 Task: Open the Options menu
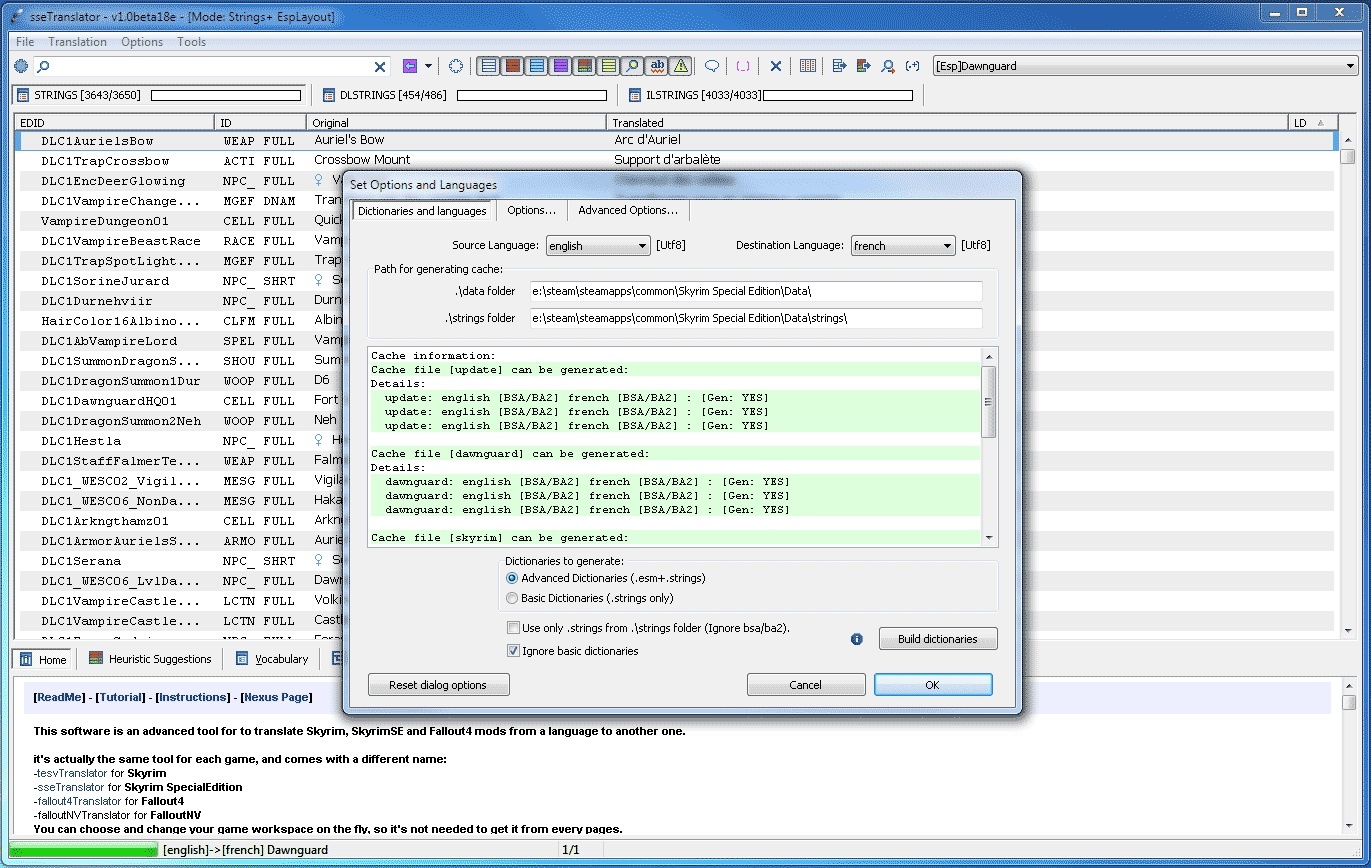pos(142,42)
